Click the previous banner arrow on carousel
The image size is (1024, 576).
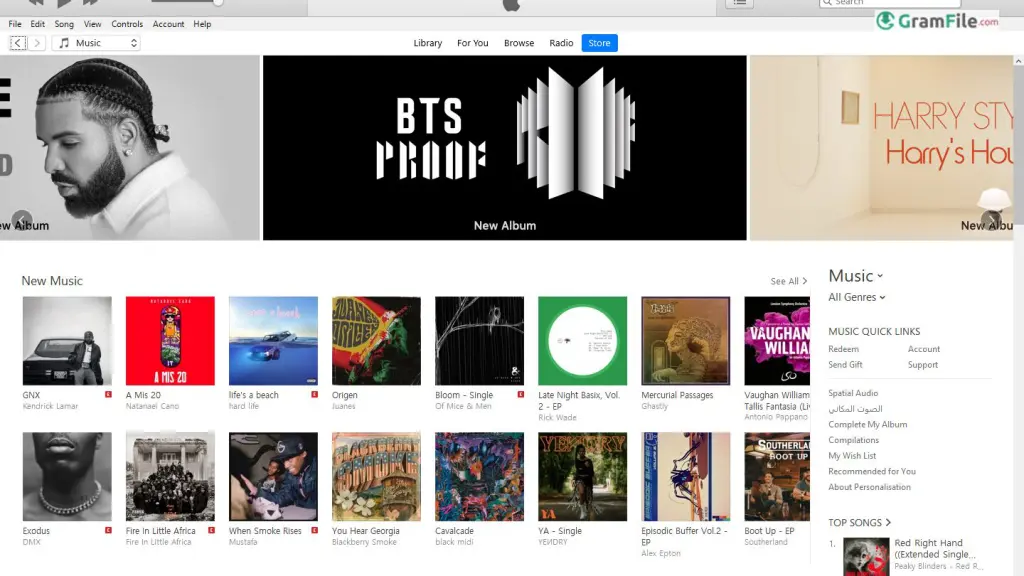(22, 221)
